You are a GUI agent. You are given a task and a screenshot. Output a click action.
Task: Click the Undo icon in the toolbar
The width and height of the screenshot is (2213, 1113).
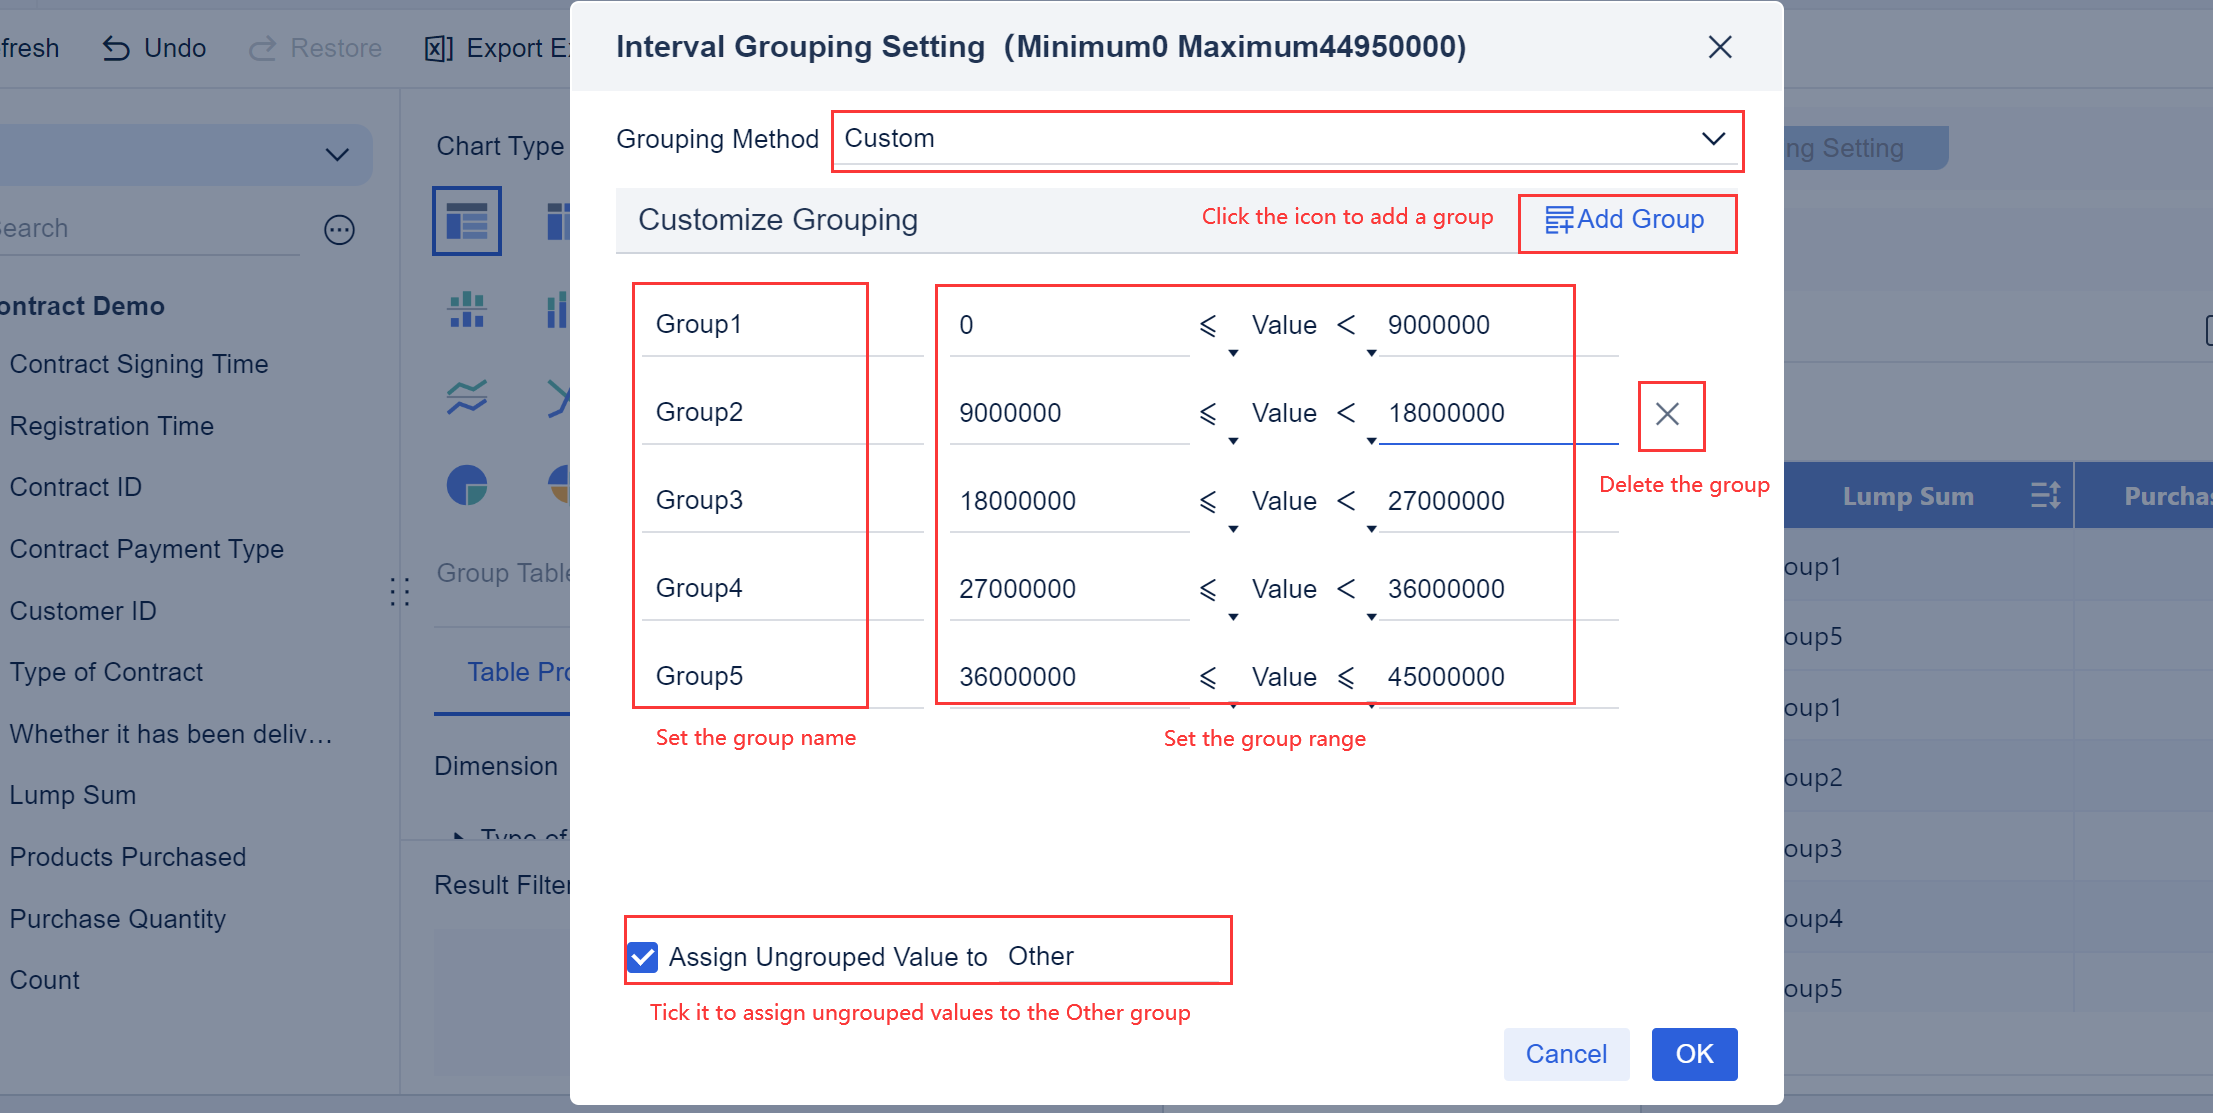[118, 48]
